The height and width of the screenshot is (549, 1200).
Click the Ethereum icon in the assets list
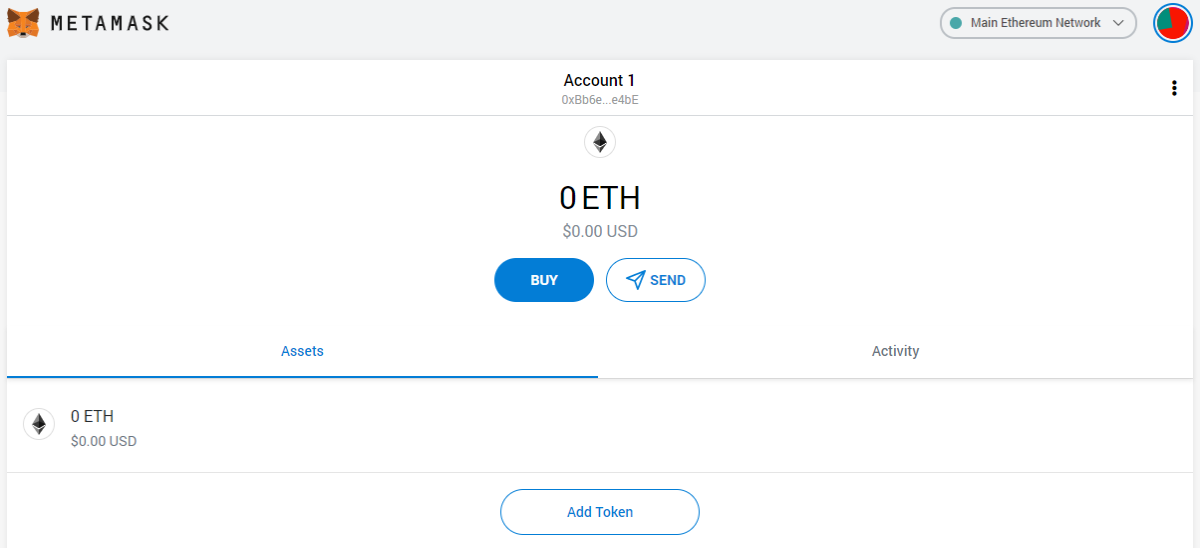pyautogui.click(x=39, y=425)
